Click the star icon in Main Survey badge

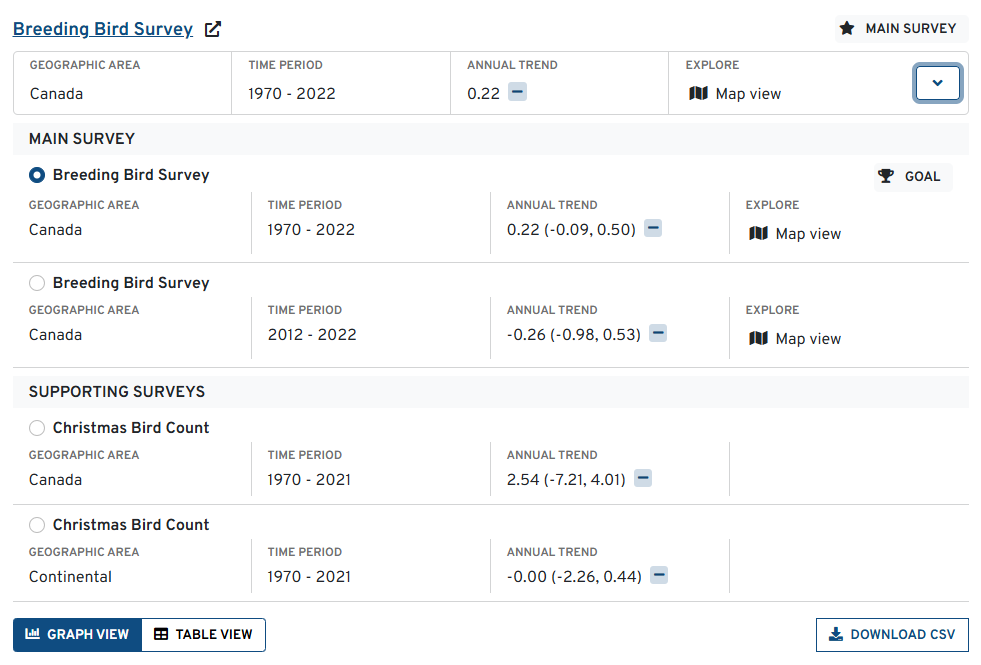(847, 28)
